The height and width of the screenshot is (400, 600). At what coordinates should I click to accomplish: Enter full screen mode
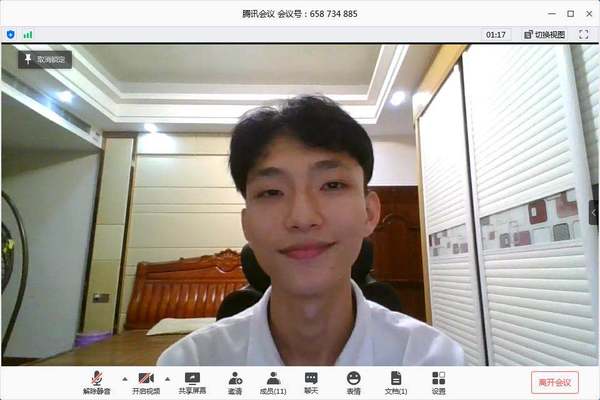pos(583,34)
